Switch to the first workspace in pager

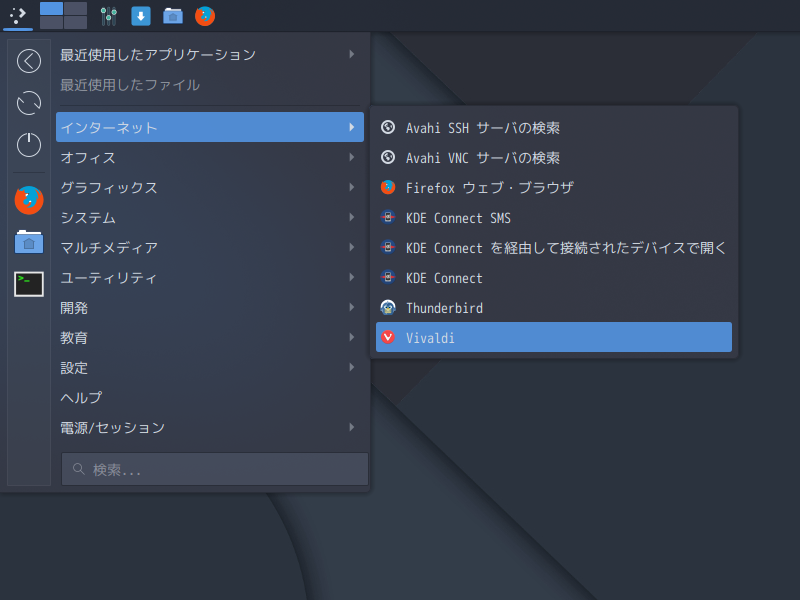click(x=52, y=9)
